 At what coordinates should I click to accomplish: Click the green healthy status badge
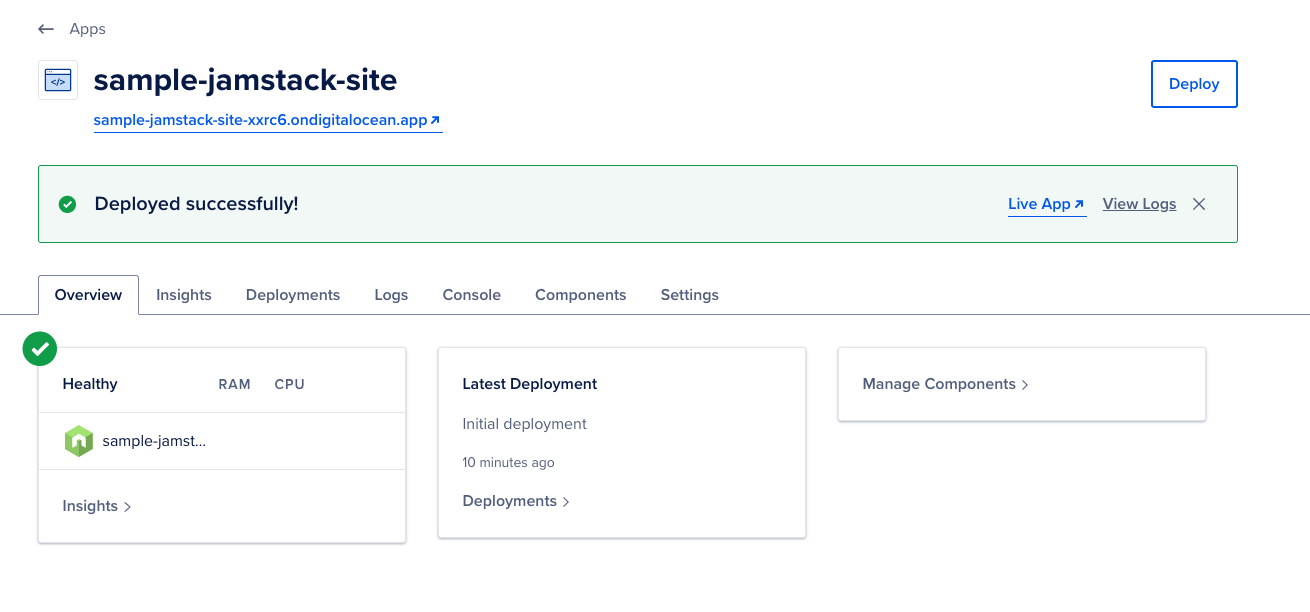[40, 348]
